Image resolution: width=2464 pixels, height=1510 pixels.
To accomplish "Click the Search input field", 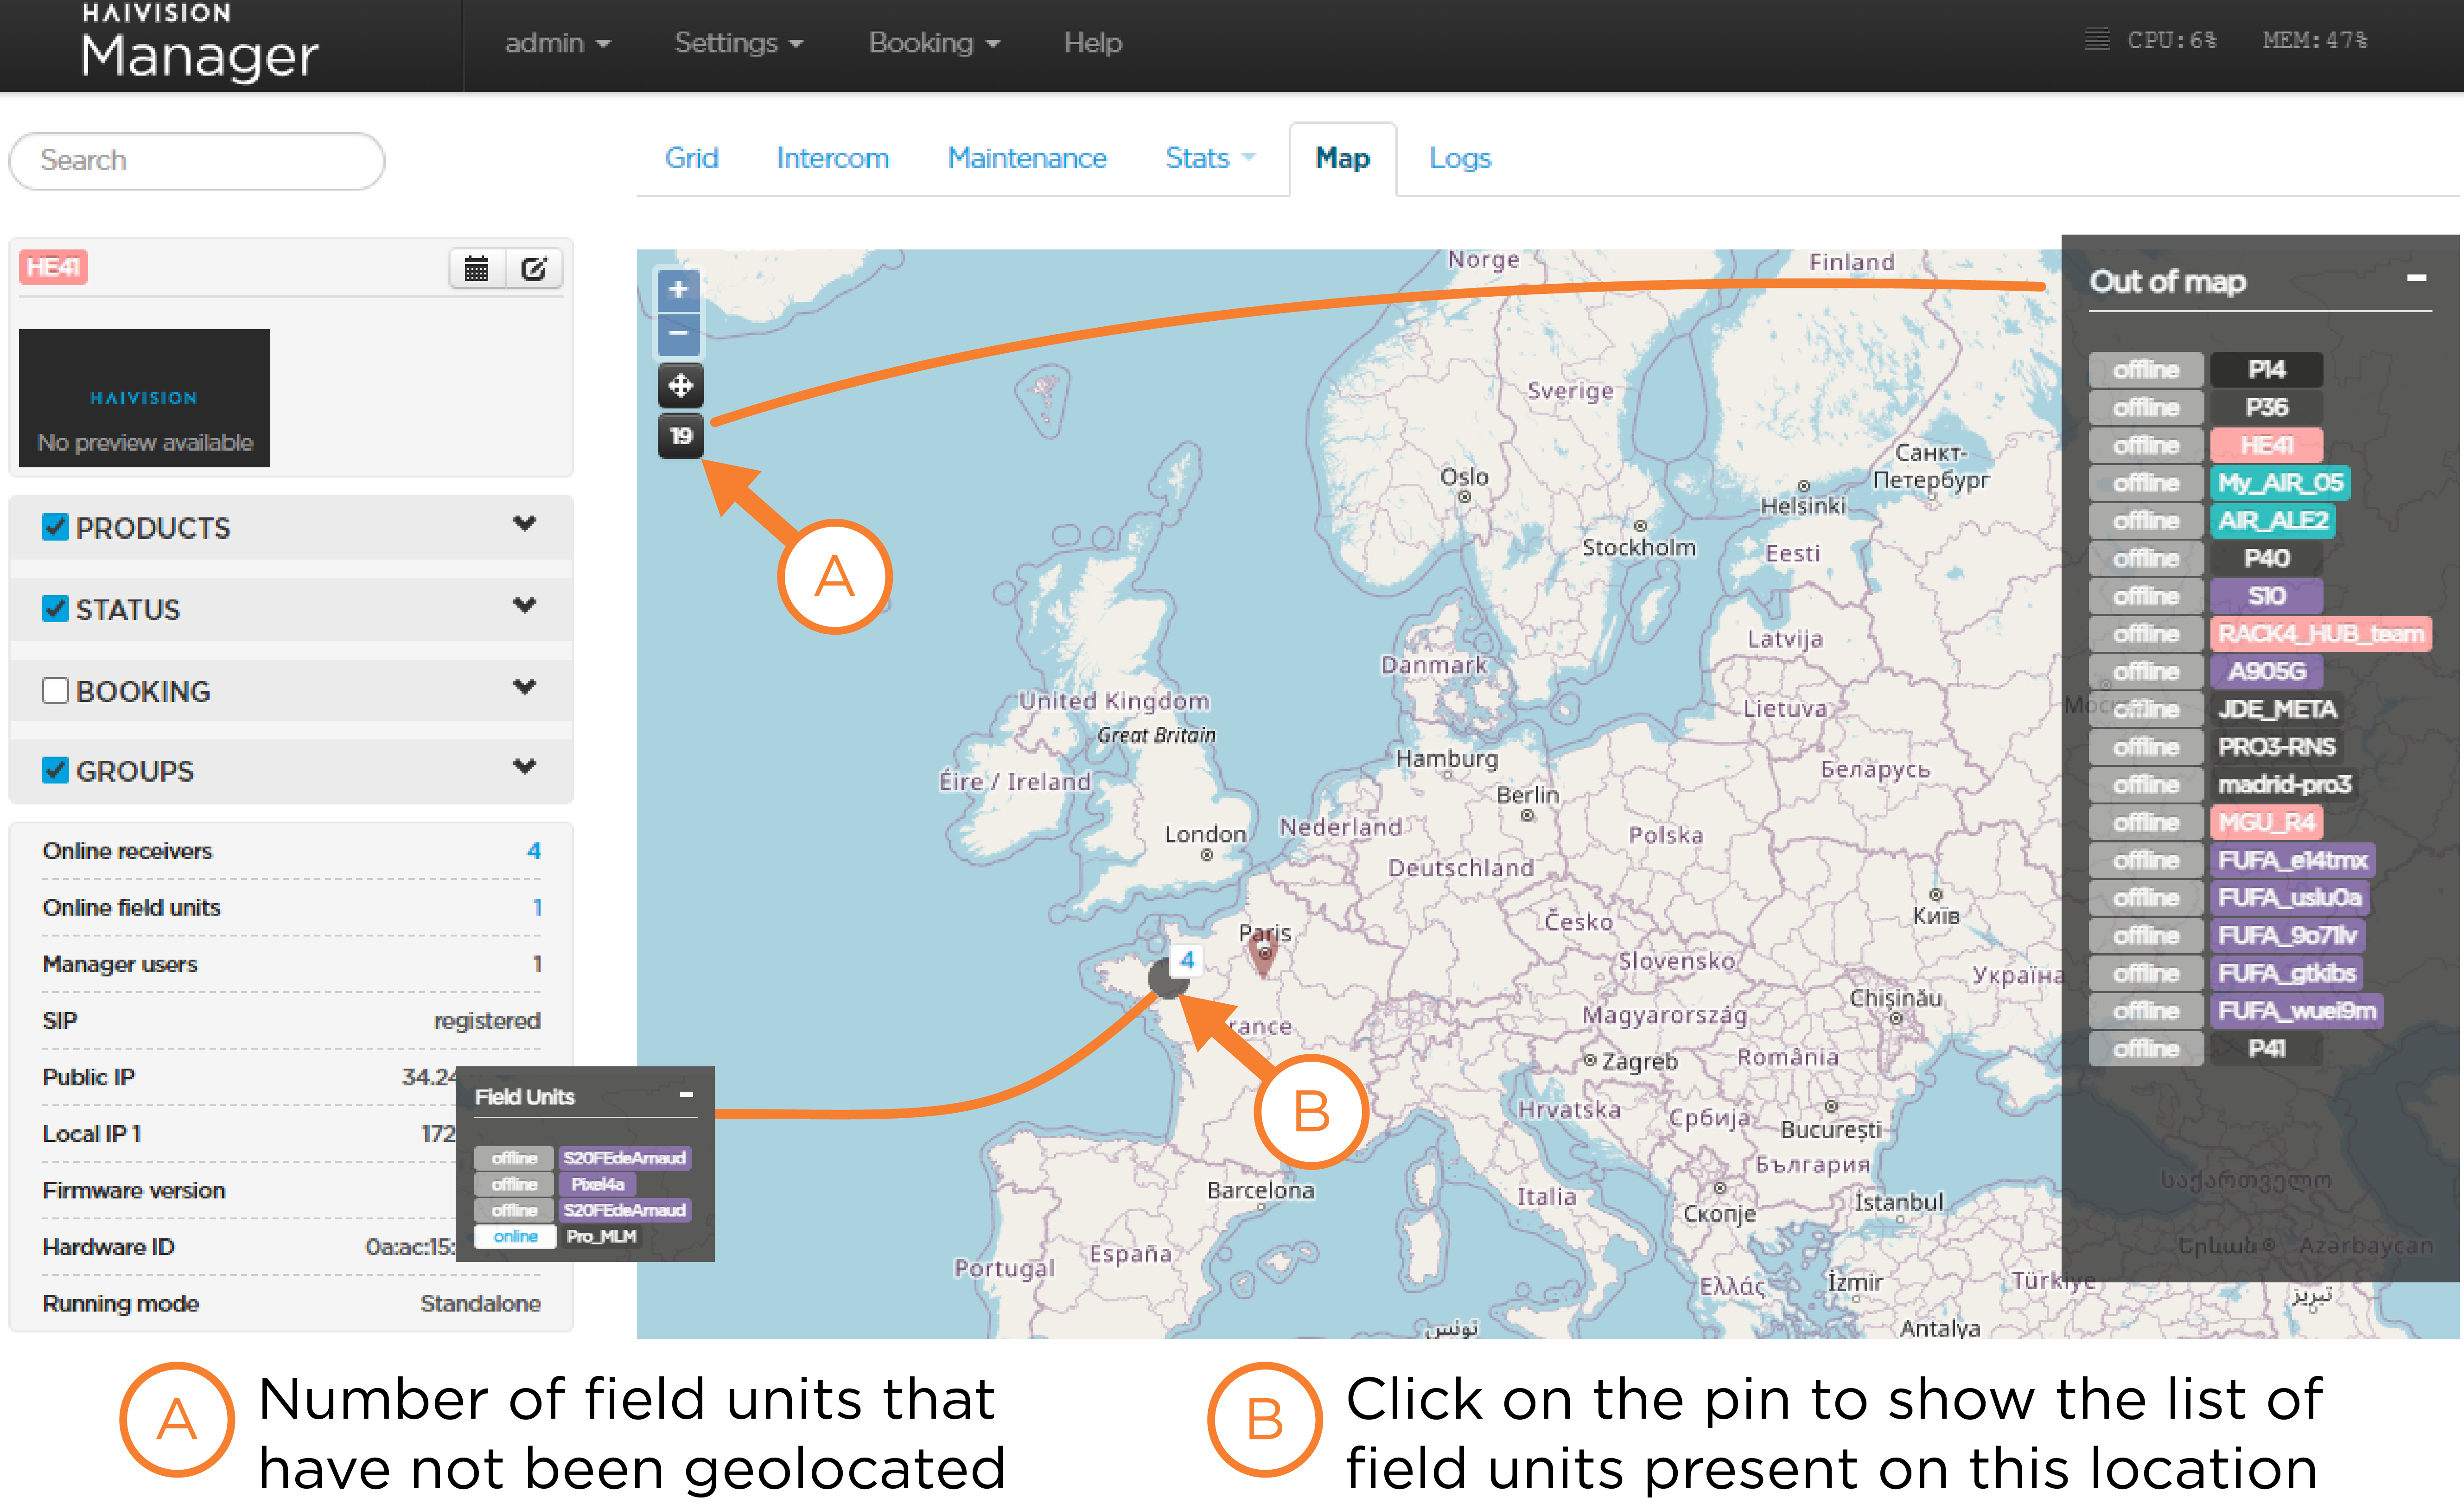I will click(x=197, y=160).
